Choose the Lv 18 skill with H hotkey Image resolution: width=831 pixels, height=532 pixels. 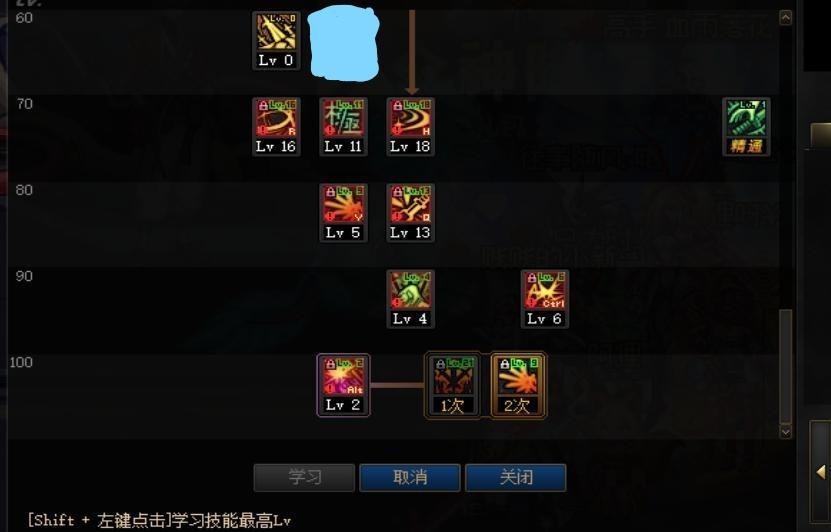point(411,127)
